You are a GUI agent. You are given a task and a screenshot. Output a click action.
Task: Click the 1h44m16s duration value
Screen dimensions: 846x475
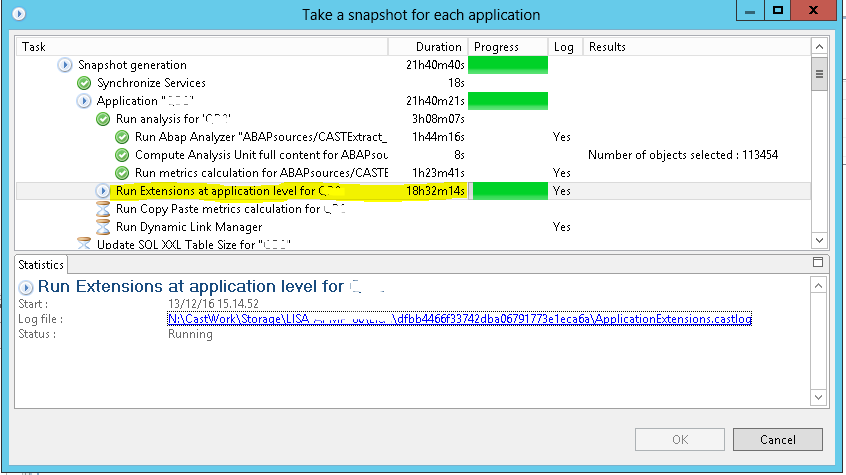[438, 137]
